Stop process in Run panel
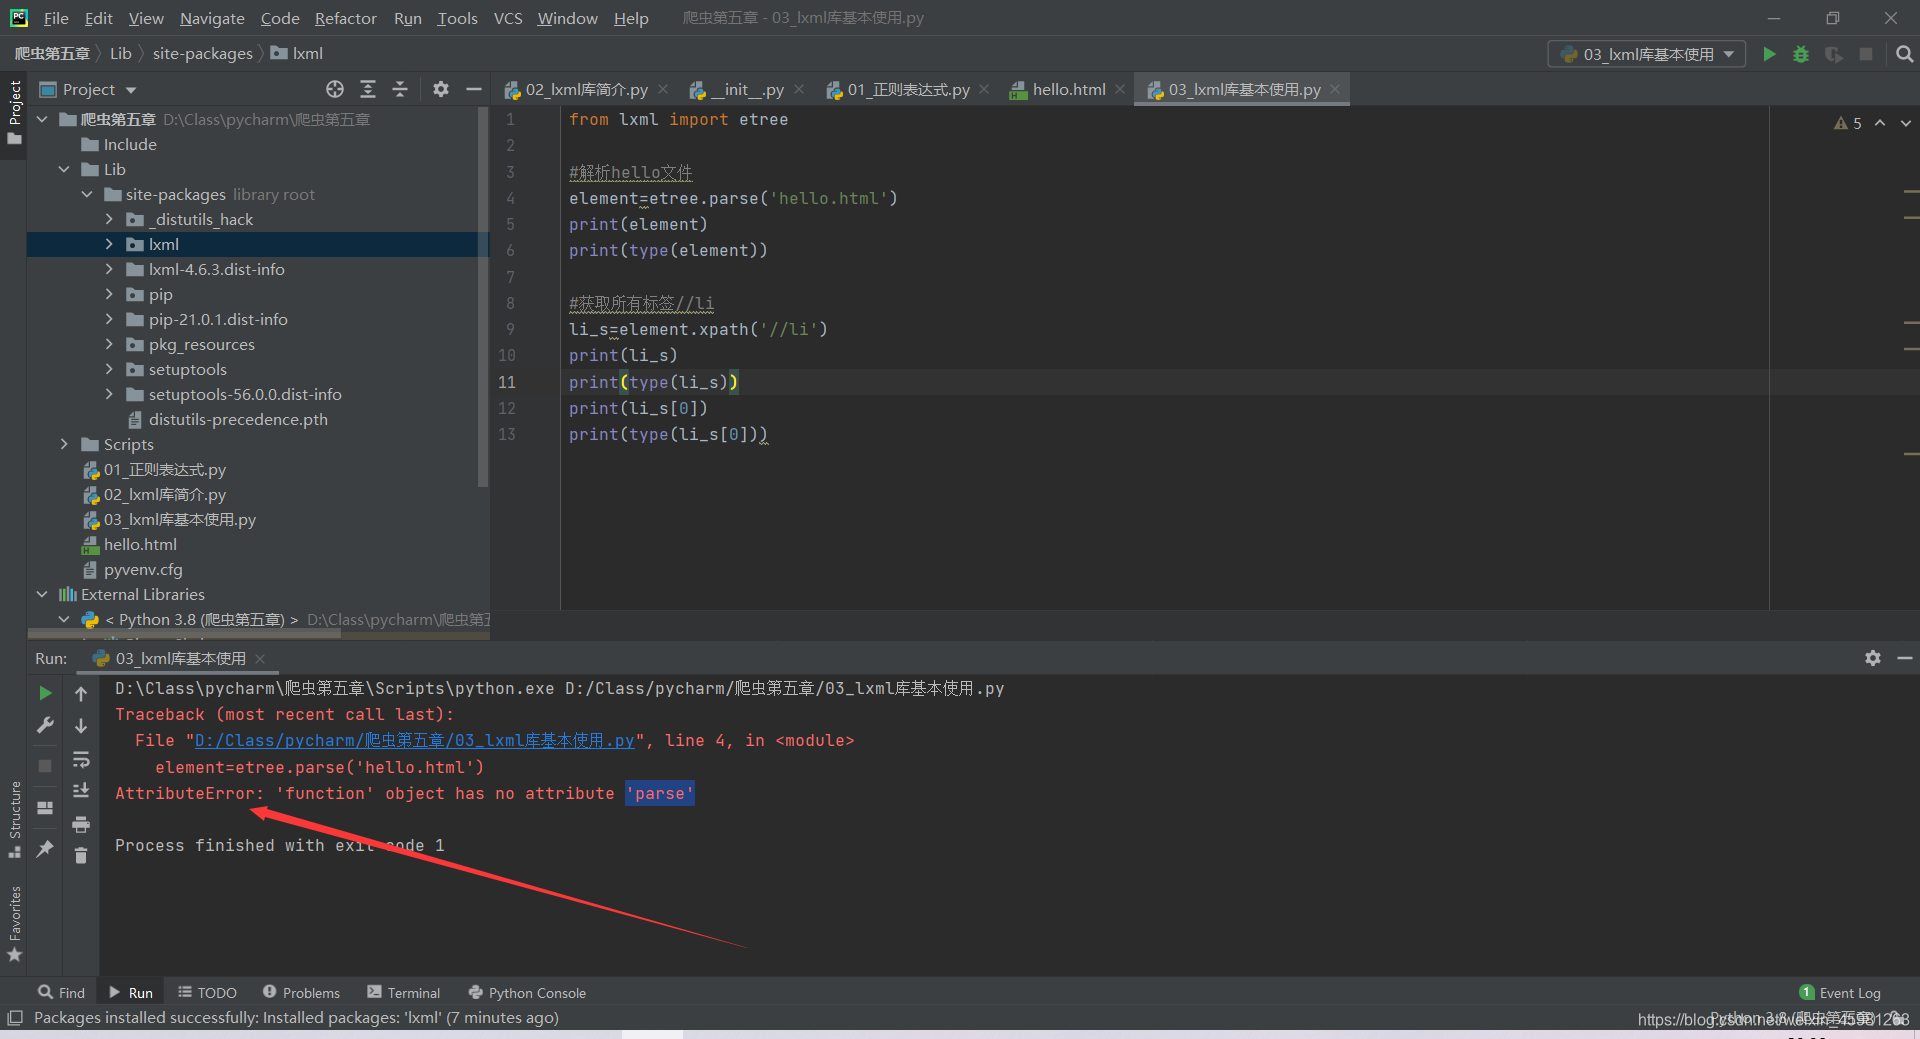This screenshot has width=1920, height=1039. click(45, 765)
